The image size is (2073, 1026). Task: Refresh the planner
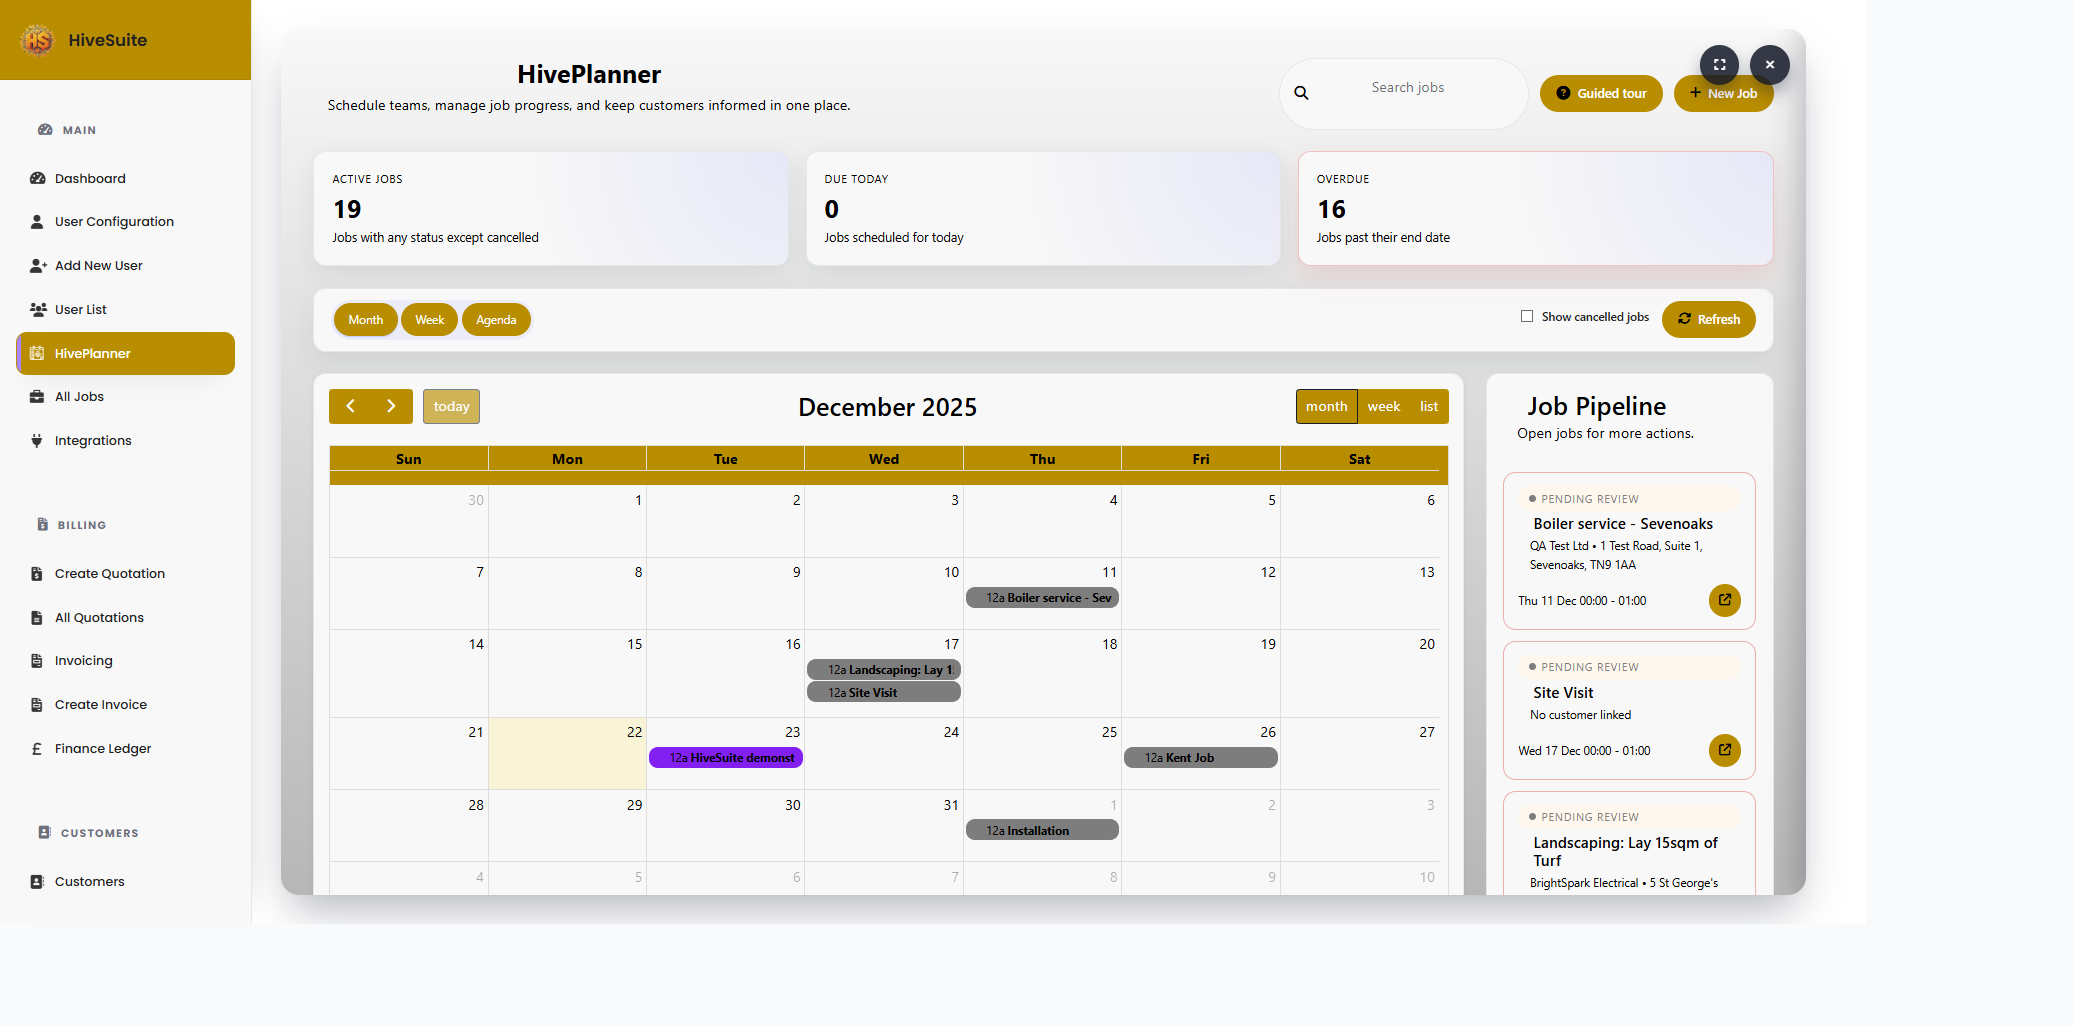(1708, 319)
